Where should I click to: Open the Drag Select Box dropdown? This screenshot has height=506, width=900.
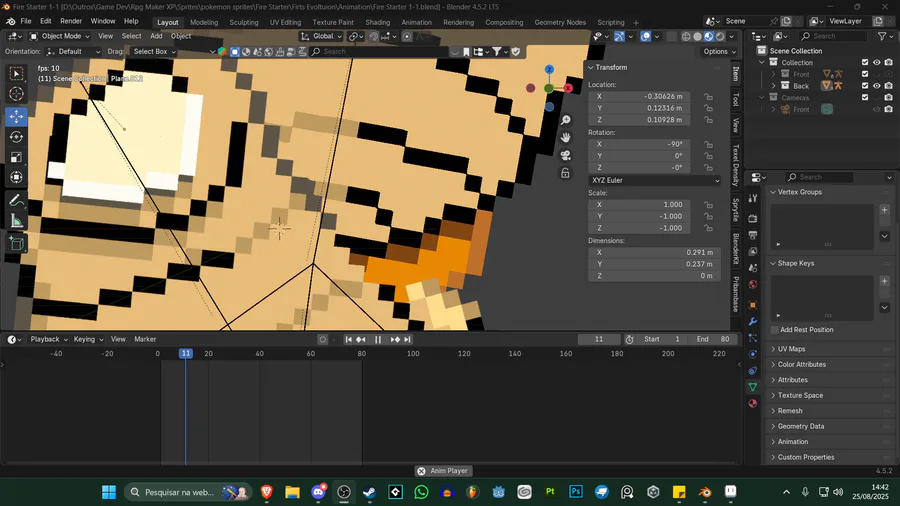152,51
